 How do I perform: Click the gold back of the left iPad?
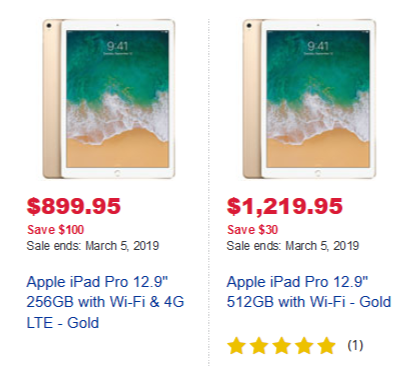(52, 99)
